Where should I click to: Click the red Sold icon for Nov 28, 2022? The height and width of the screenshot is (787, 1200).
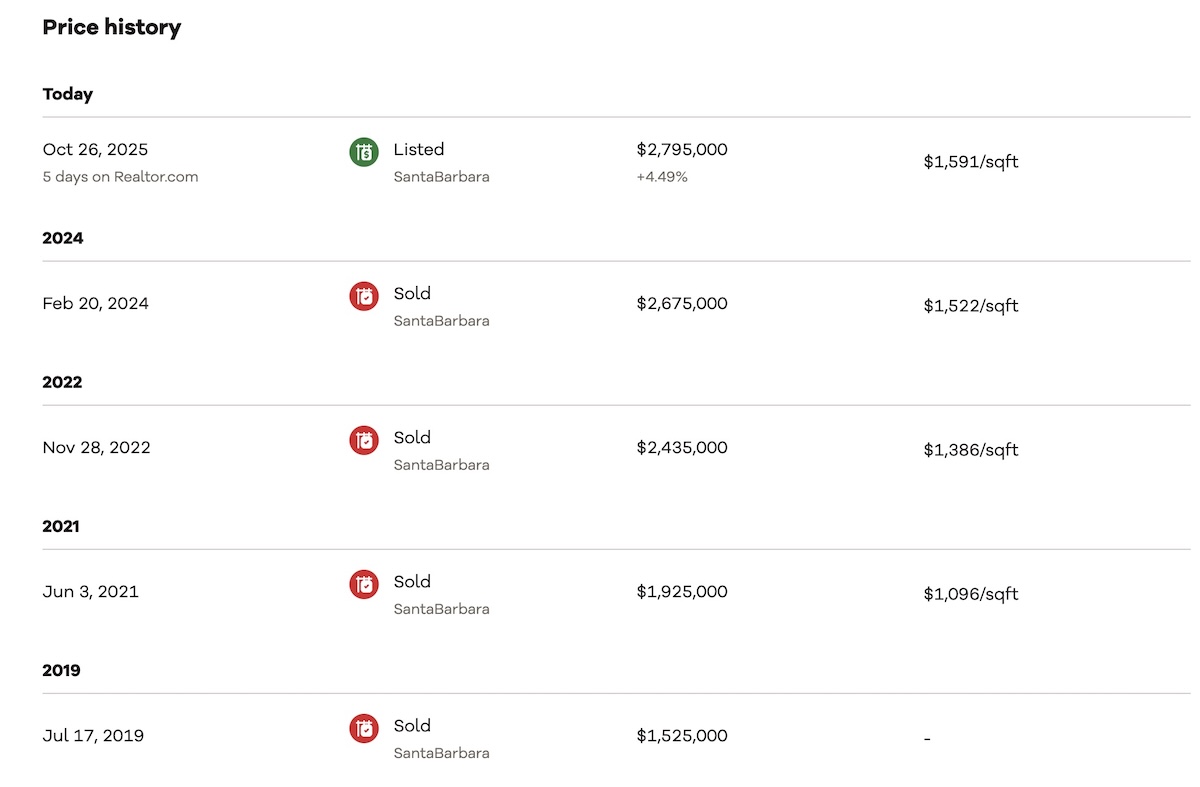[x=364, y=440]
